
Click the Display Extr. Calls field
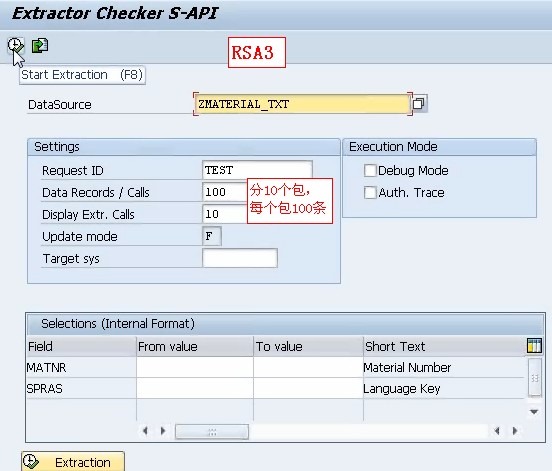click(225, 214)
